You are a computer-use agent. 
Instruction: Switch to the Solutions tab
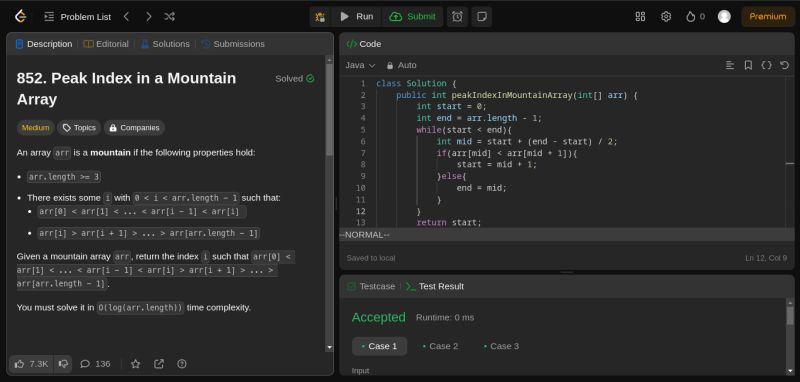point(165,44)
